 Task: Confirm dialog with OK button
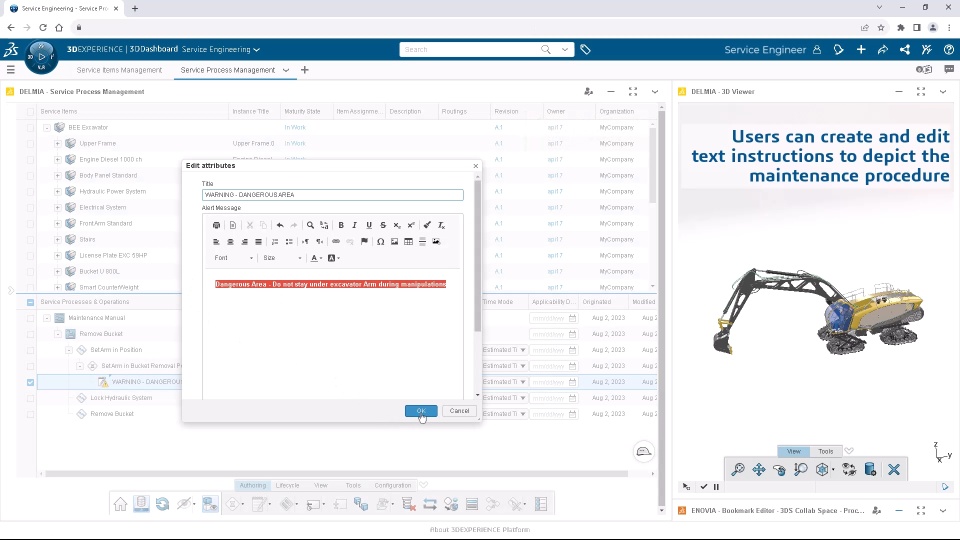[x=421, y=411]
